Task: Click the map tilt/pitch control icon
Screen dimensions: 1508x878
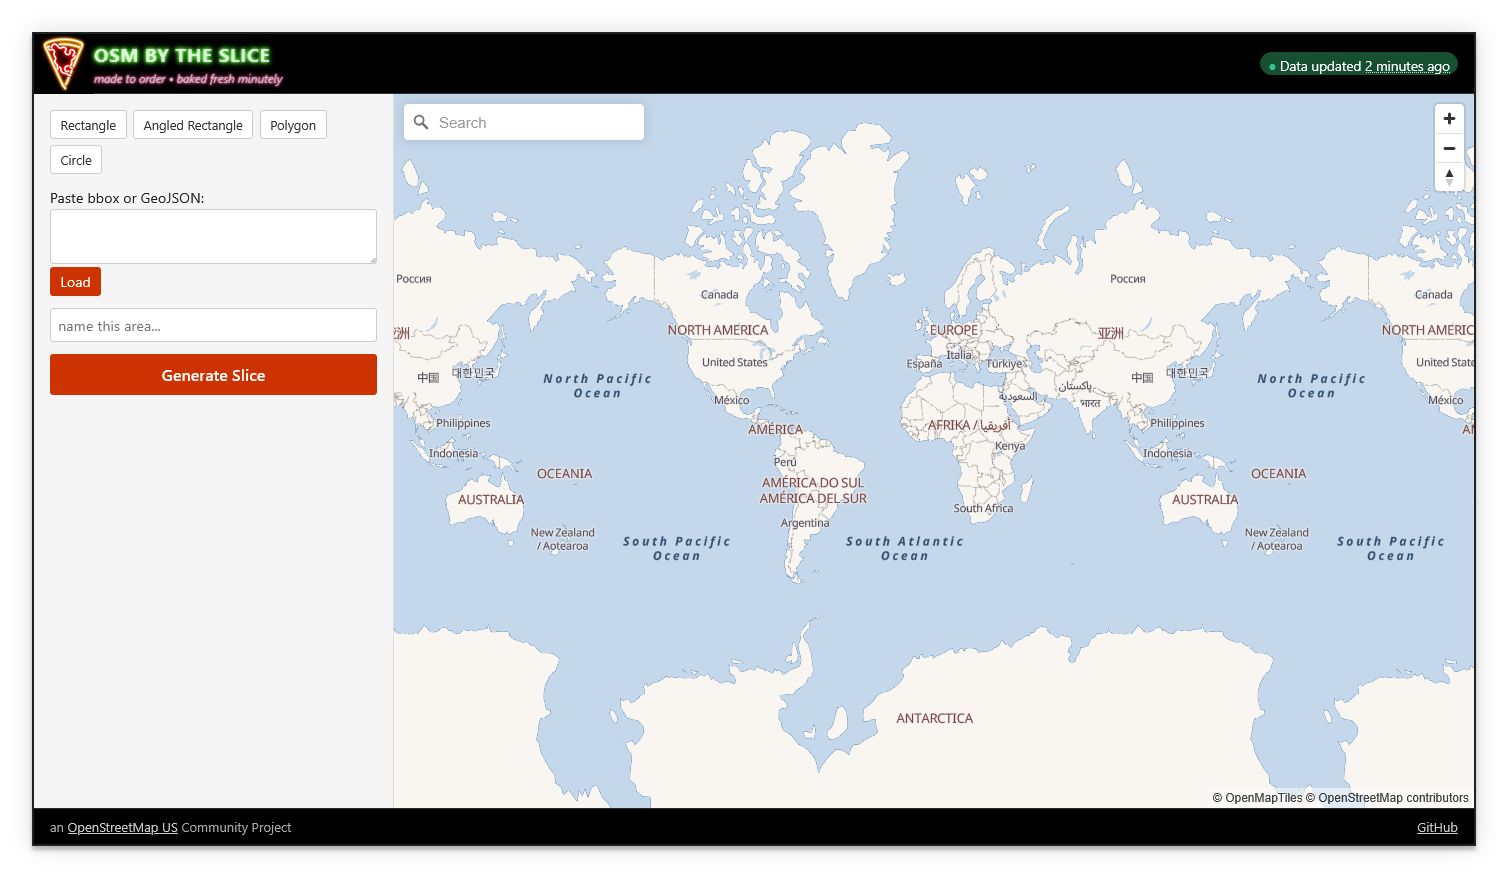Action: [x=1449, y=177]
